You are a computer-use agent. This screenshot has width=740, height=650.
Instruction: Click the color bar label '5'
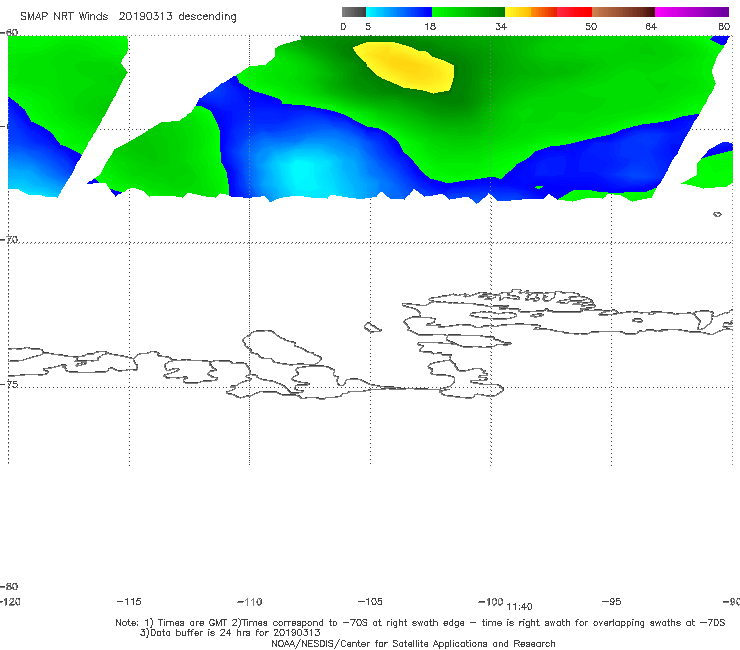(368, 27)
